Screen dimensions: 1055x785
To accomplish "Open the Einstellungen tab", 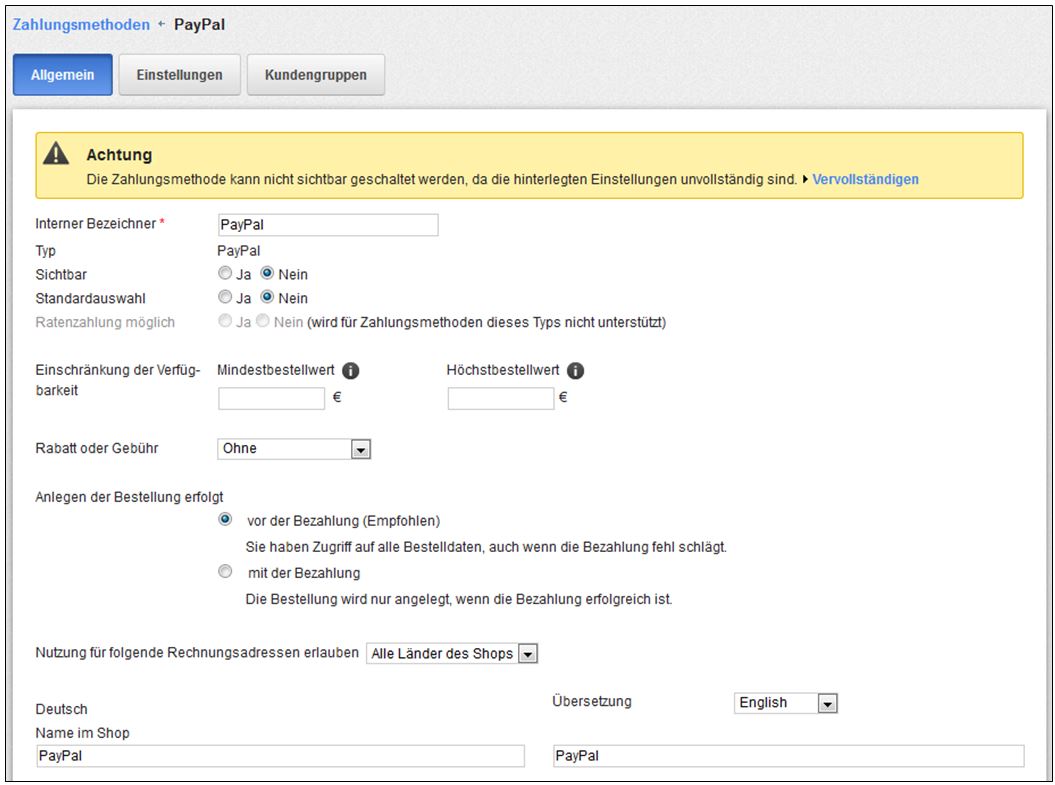I will (x=180, y=75).
